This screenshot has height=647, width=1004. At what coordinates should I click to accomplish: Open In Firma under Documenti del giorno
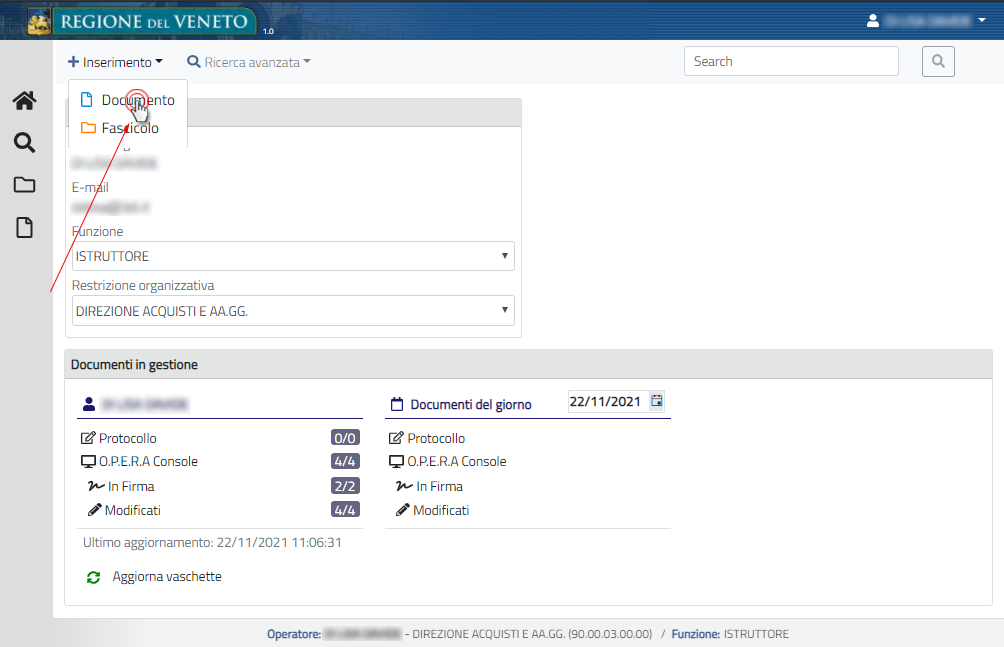(439, 486)
